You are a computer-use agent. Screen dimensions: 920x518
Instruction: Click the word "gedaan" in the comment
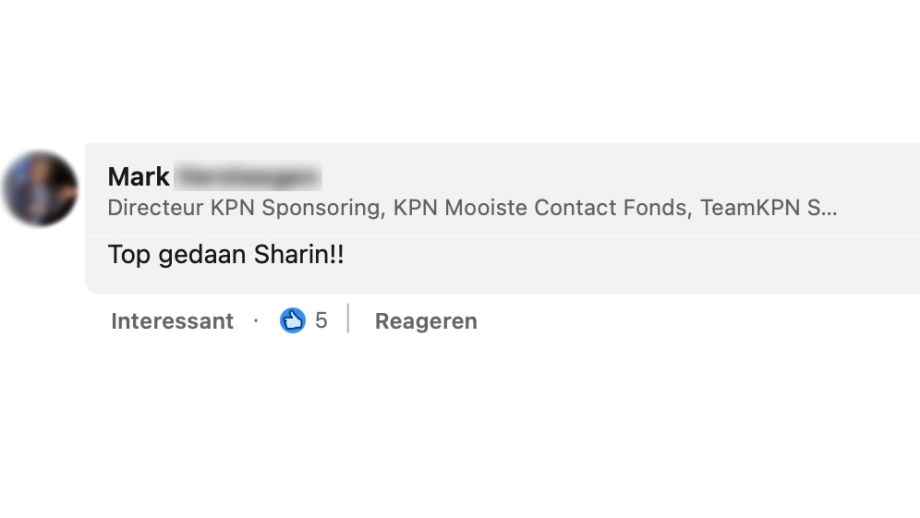pyautogui.click(x=200, y=255)
